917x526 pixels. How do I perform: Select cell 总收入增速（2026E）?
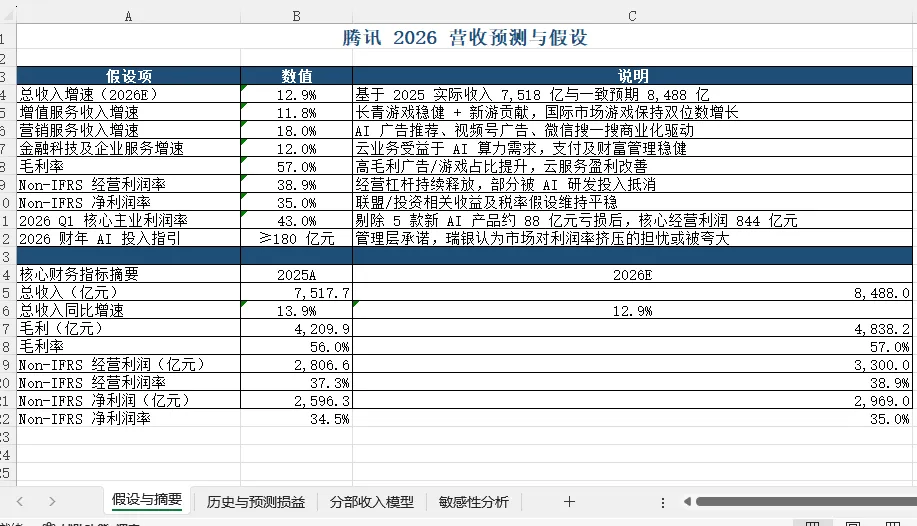click(x=129, y=94)
